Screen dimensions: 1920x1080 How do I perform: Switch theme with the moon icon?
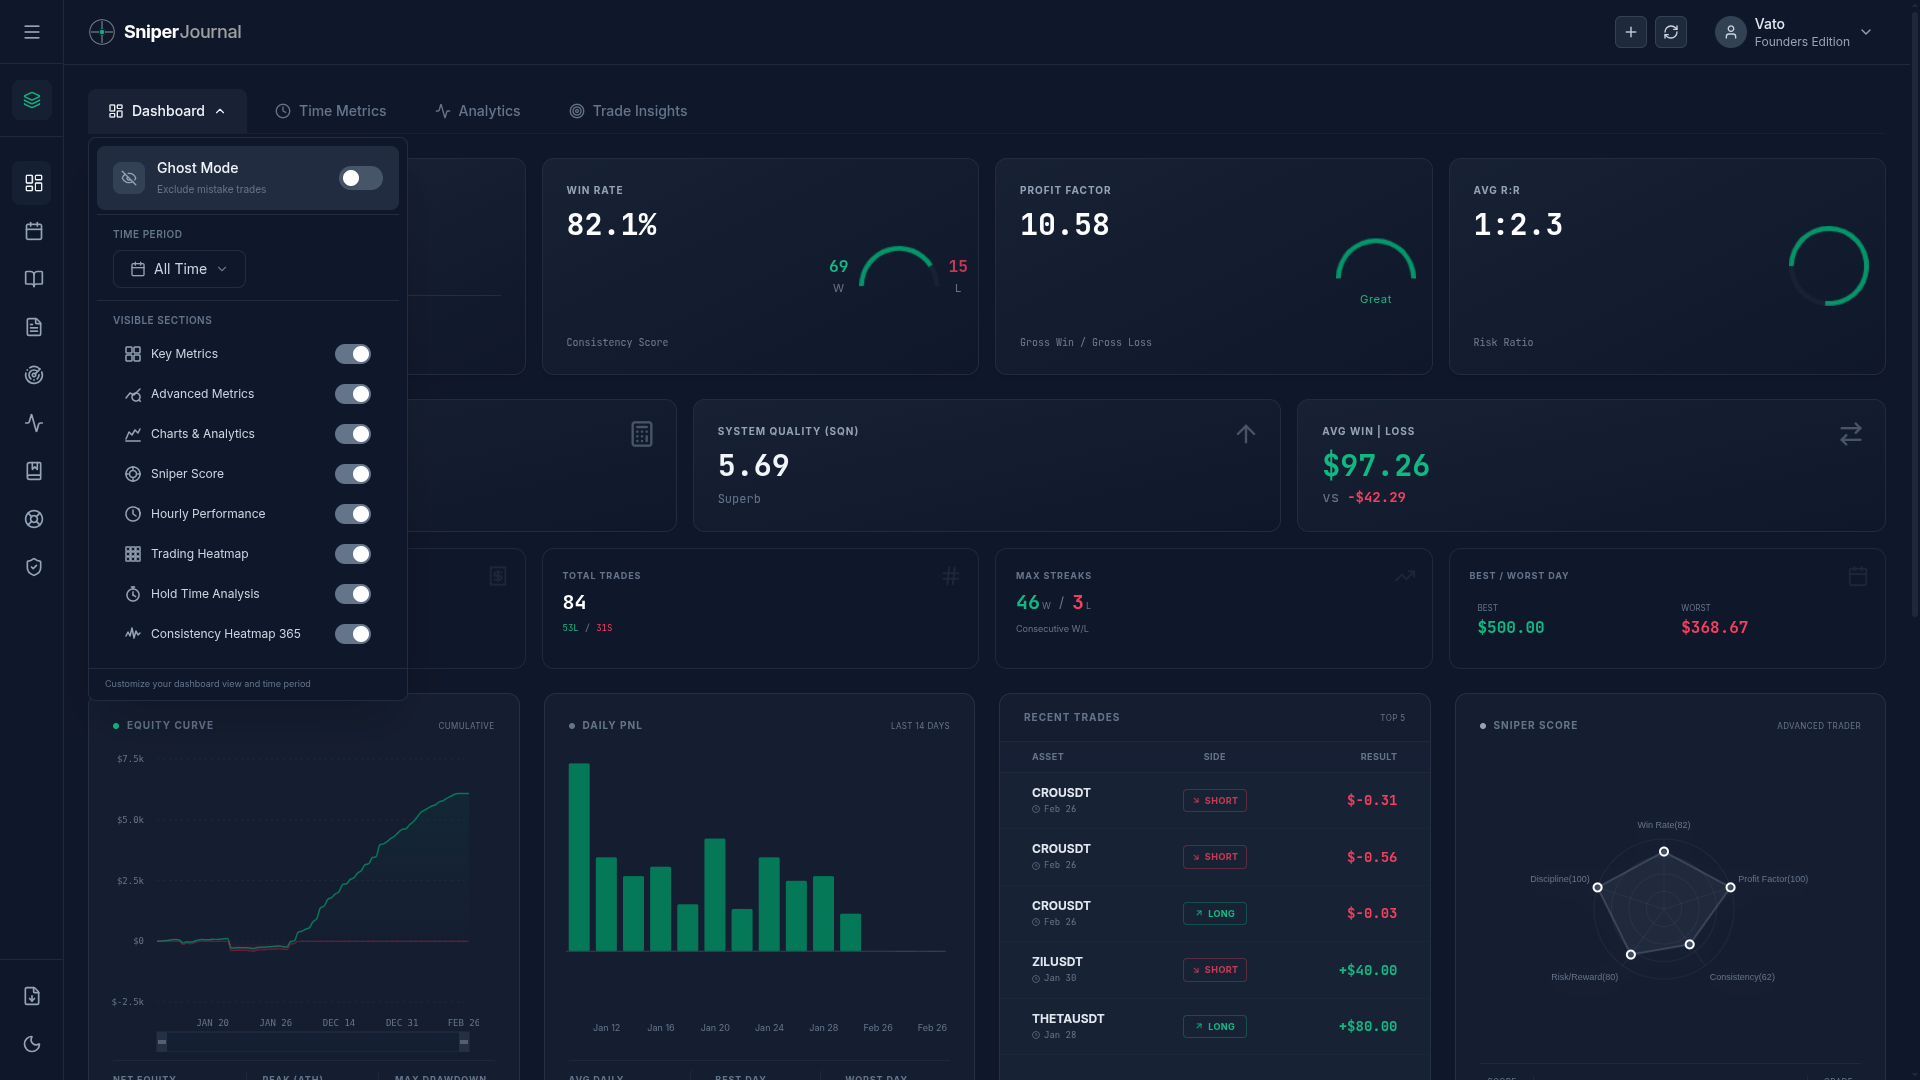pyautogui.click(x=32, y=1044)
